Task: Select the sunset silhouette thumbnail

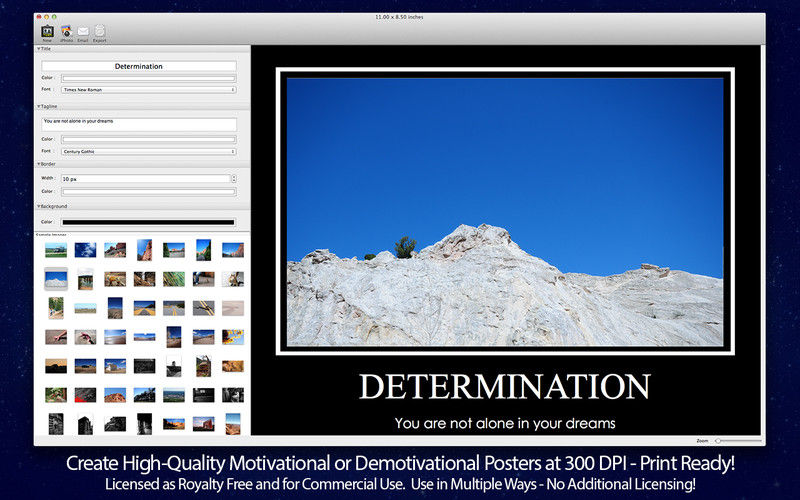Action: [x=56, y=366]
